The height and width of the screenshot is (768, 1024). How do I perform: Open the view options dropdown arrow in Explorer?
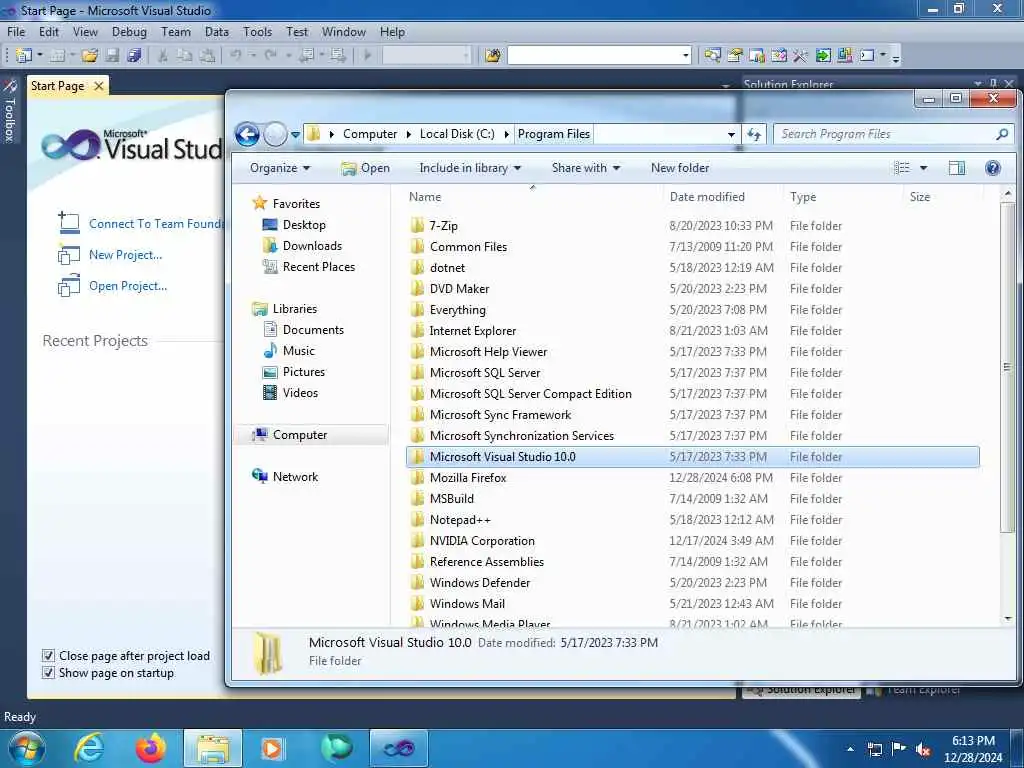[923, 168]
